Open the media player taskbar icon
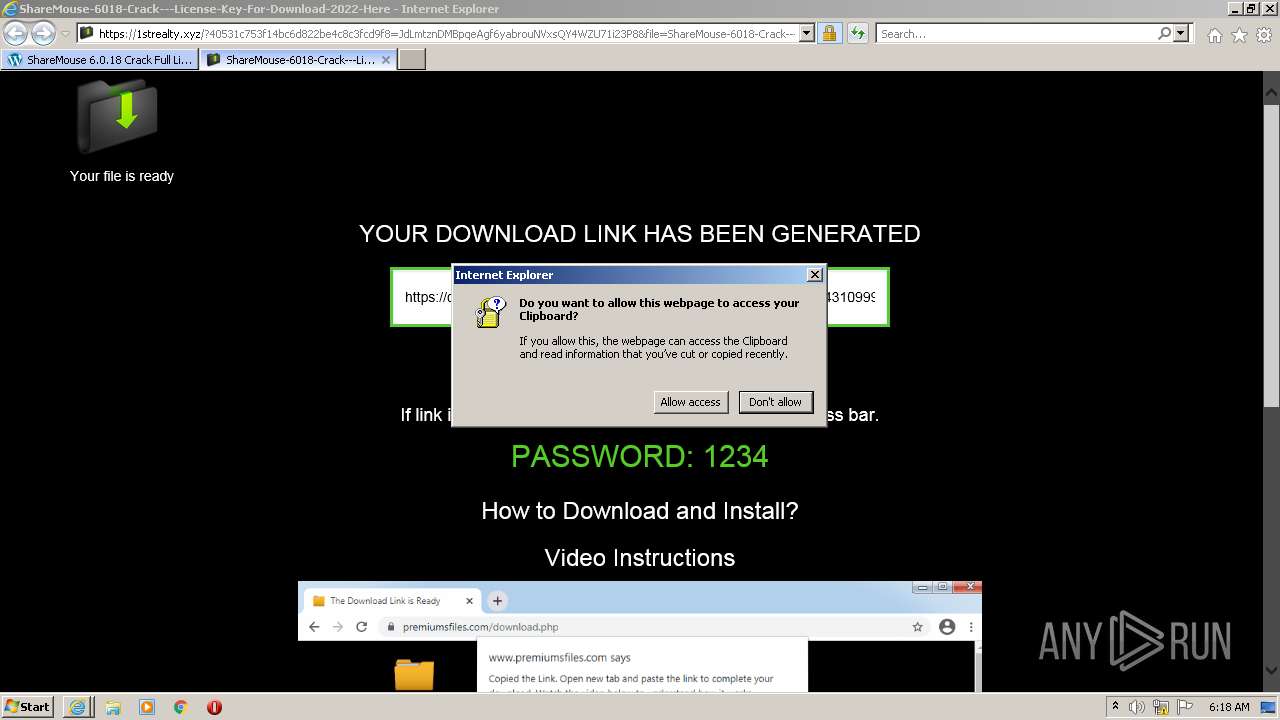The height and width of the screenshot is (720, 1280). 147,707
